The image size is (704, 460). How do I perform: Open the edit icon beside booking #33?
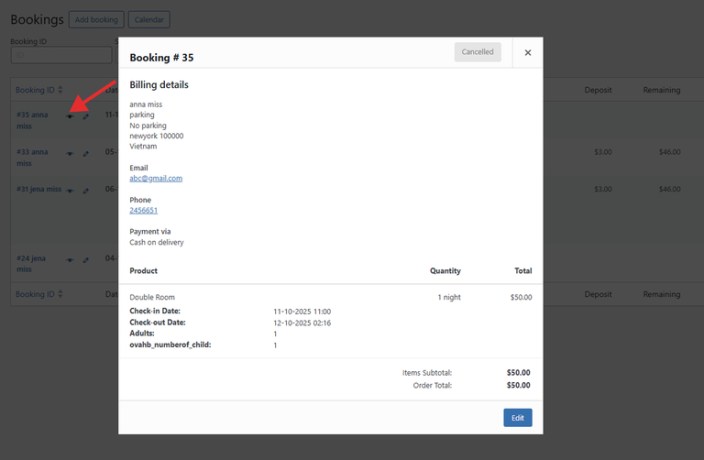pyautogui.click(x=85, y=153)
